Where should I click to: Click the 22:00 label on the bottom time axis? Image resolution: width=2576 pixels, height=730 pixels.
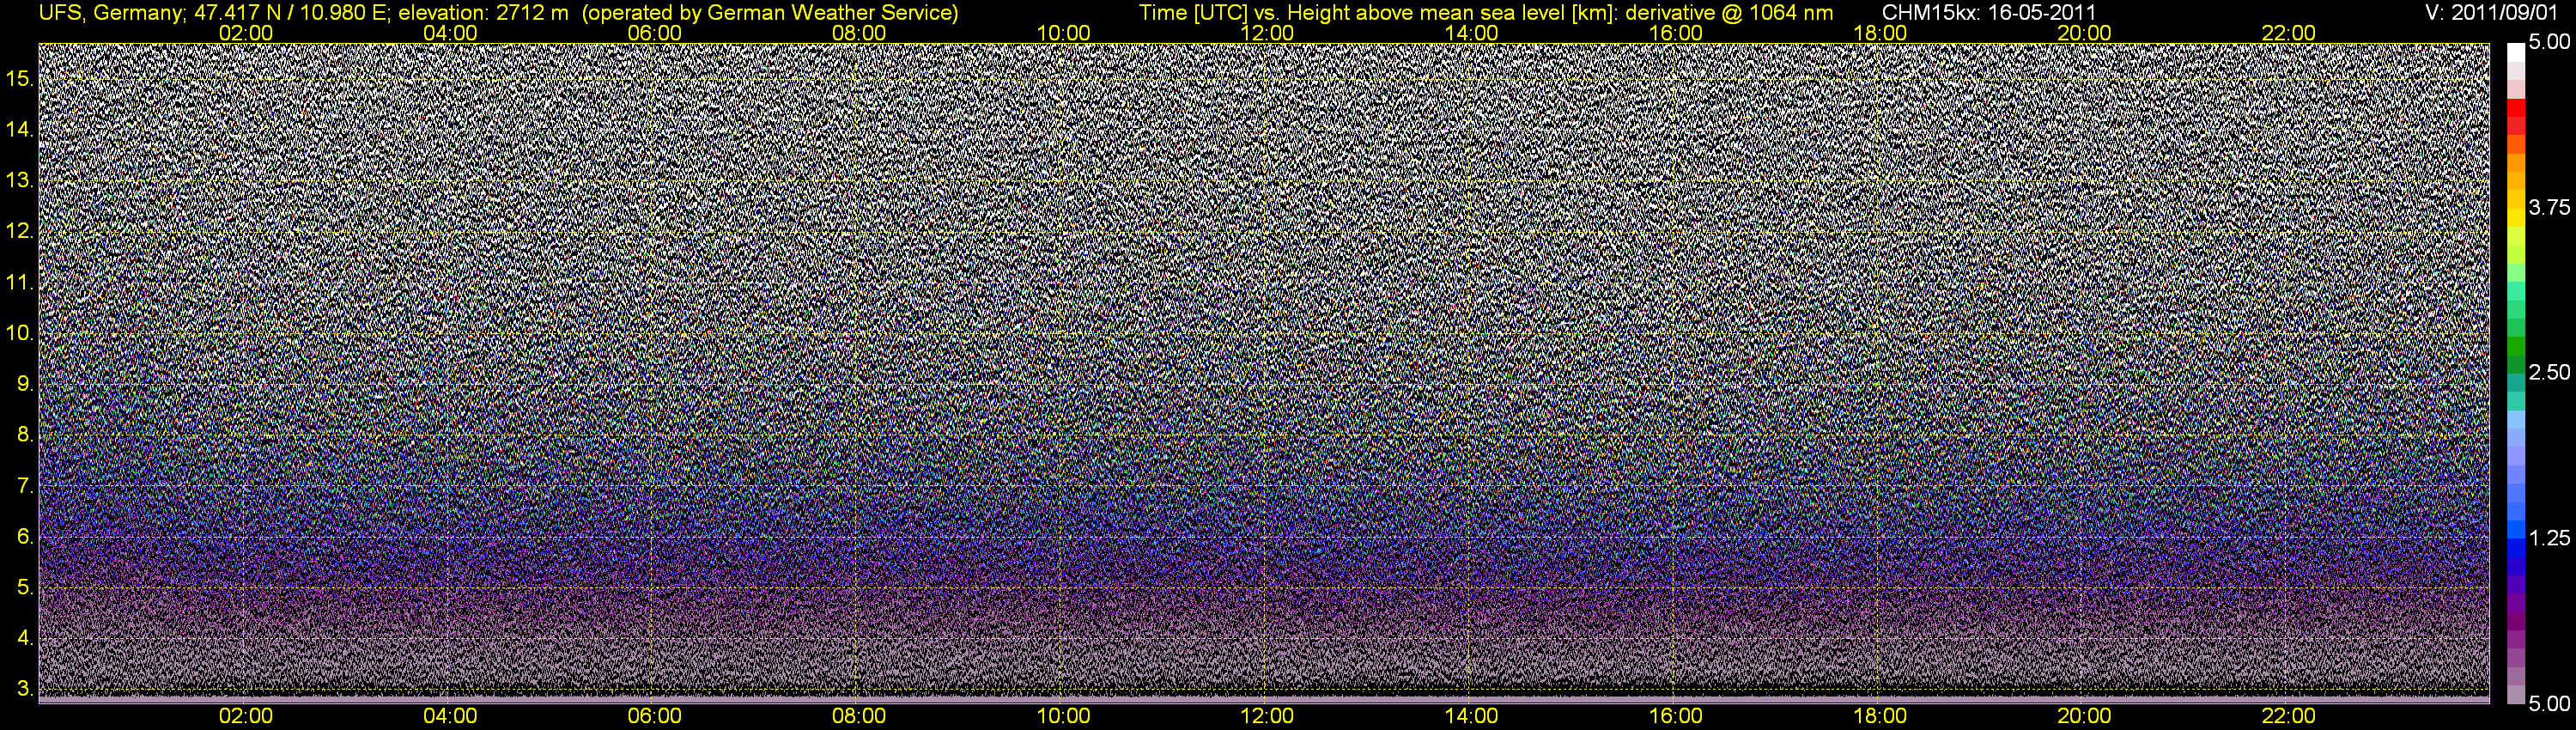tap(2288, 716)
